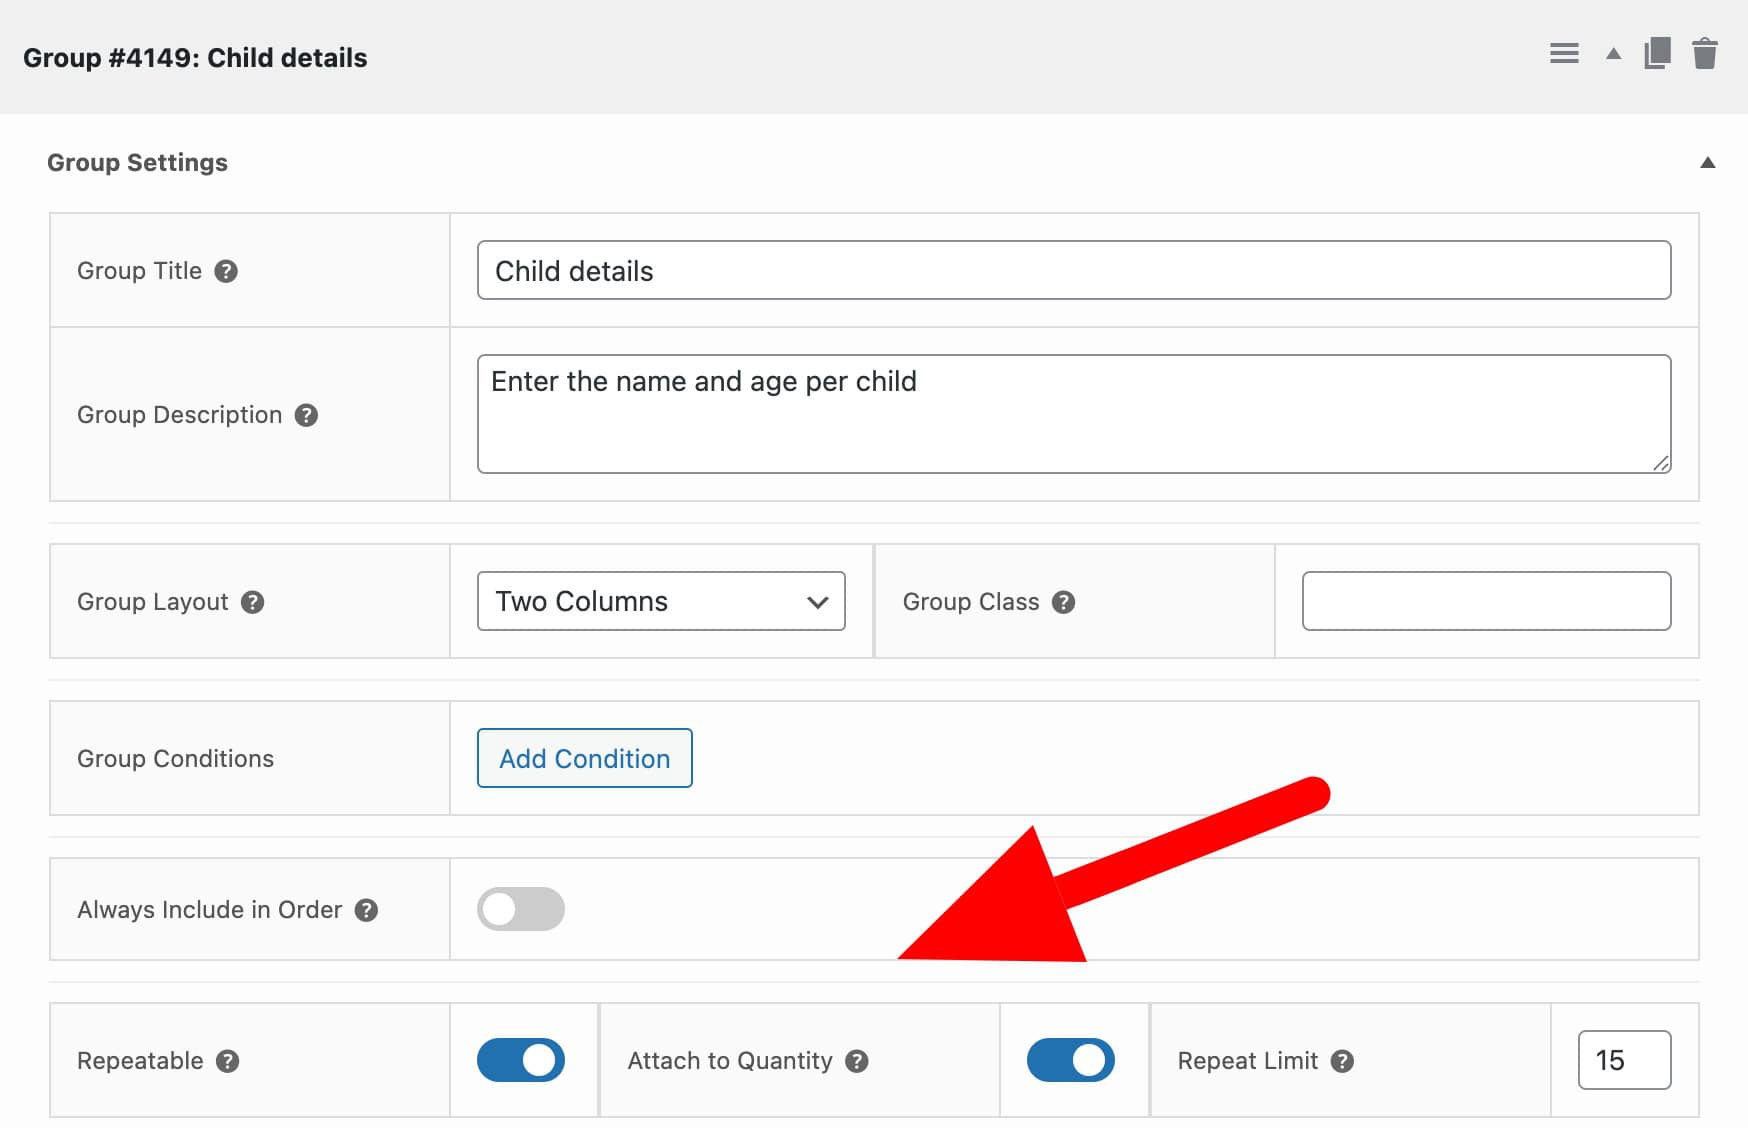Collapse the group with the header arrow
1748x1128 pixels.
[1612, 54]
